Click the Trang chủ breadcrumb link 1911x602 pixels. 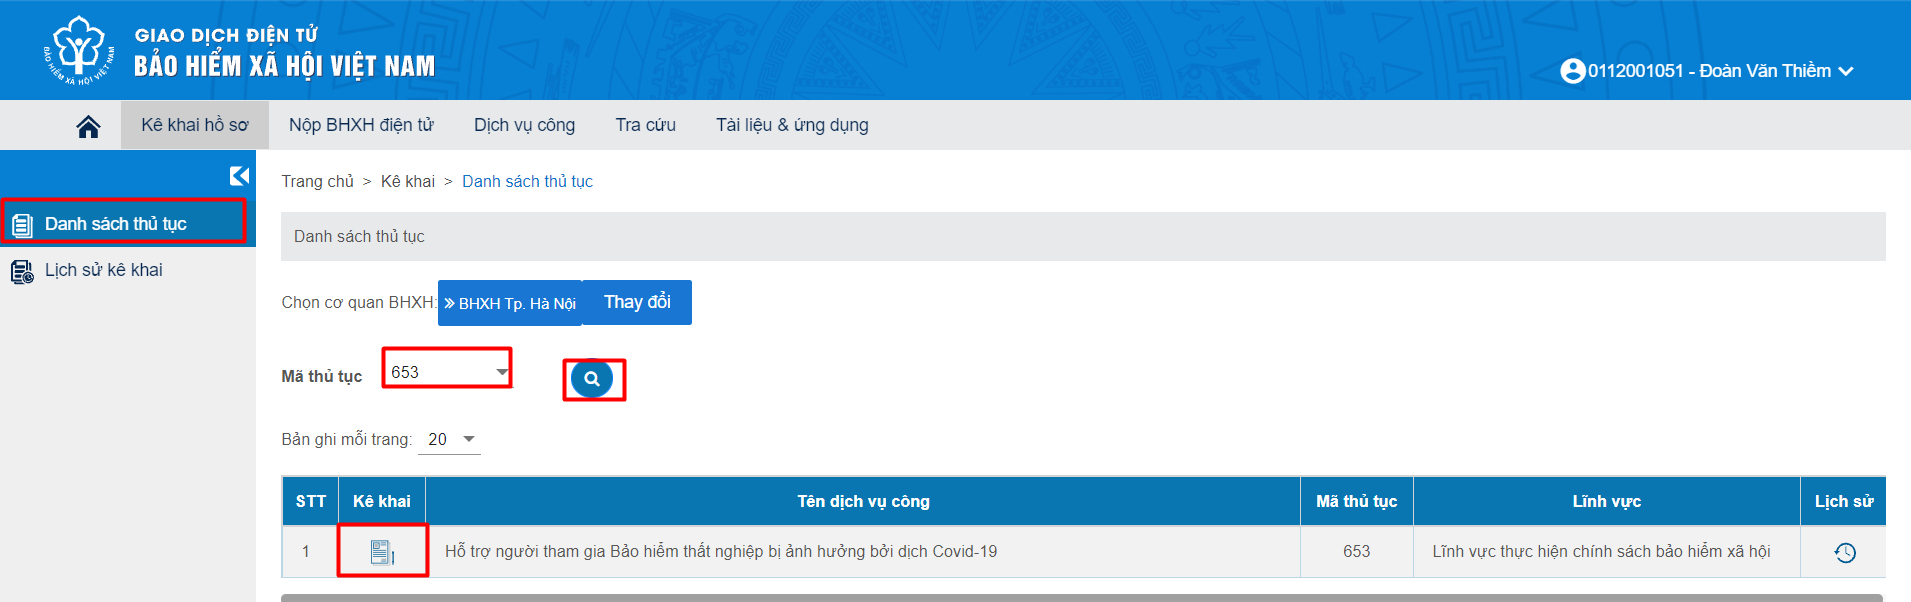(x=317, y=181)
